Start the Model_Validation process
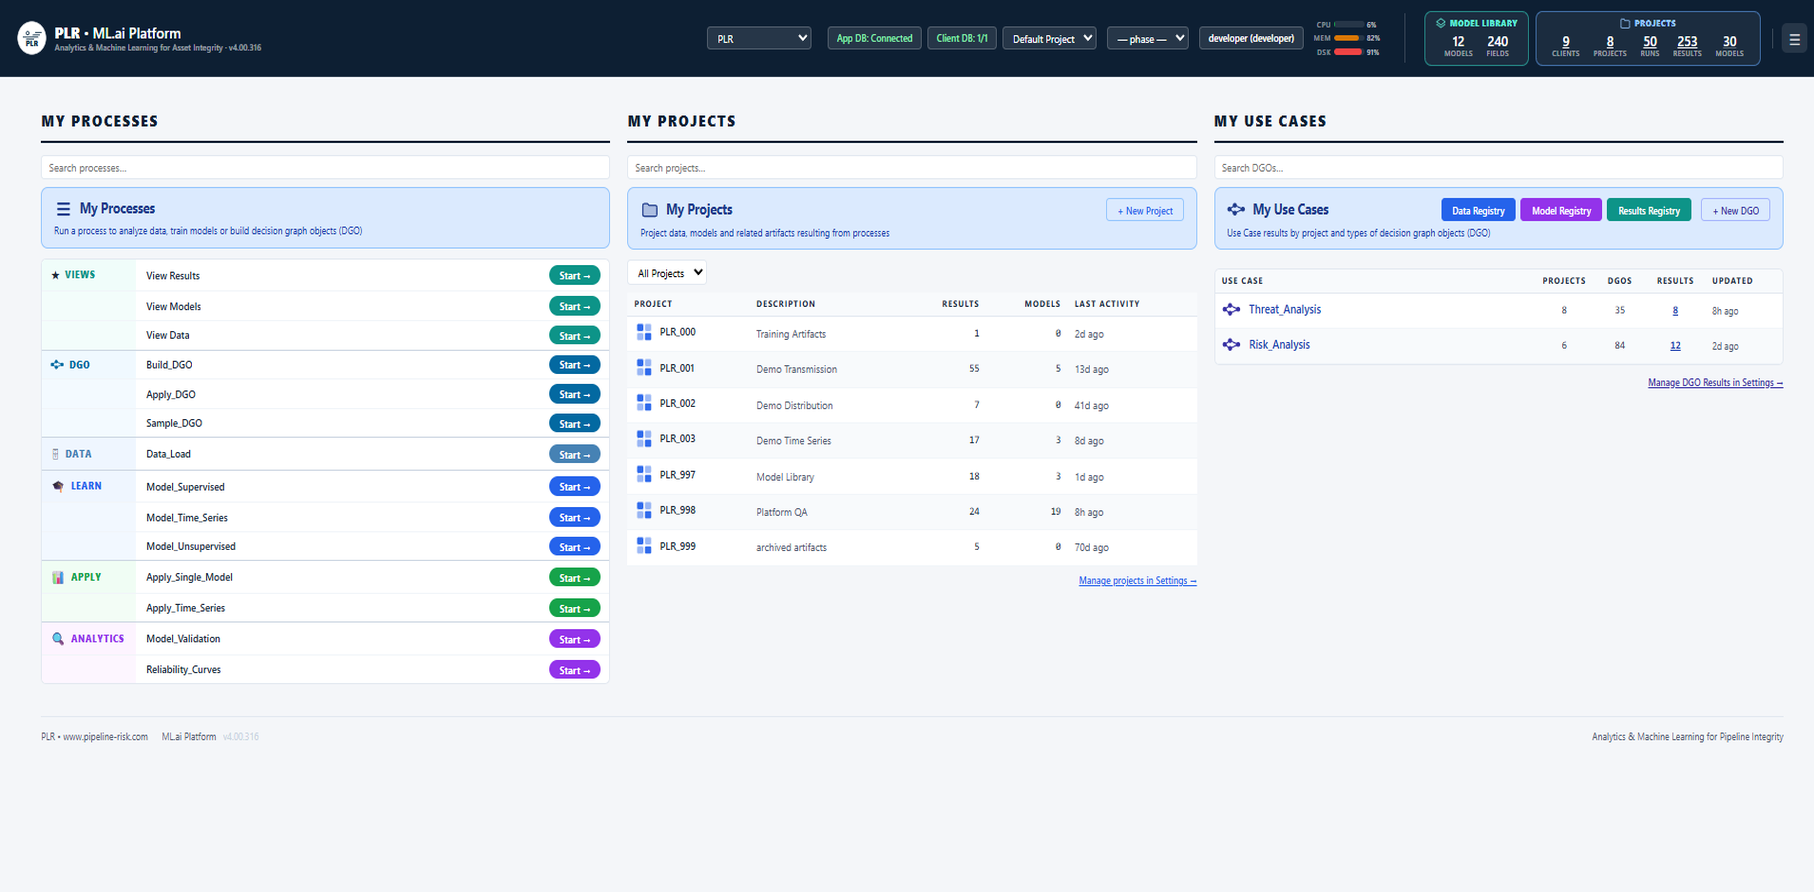Viewport: 1814px width, 892px height. pos(575,639)
